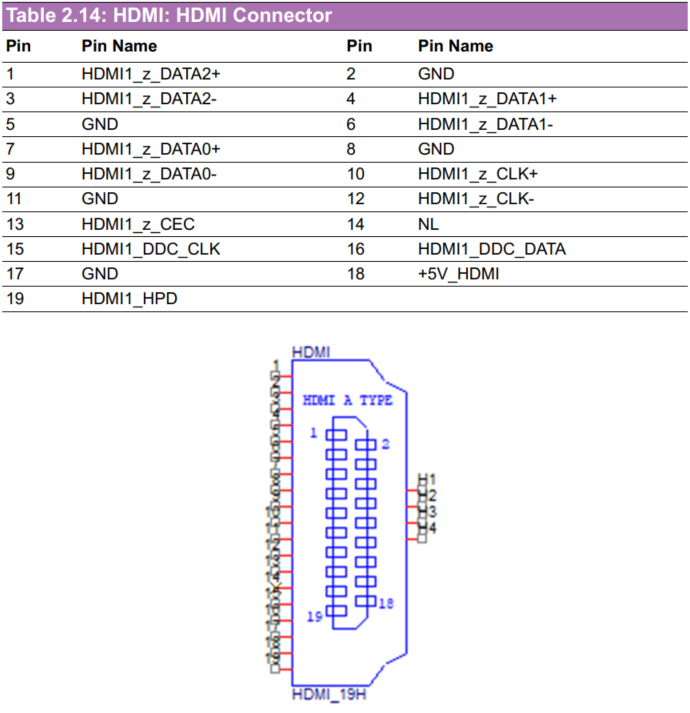Select HDMI1_z_DATA1- in the table
Screen dimensions: 690x713
point(485,124)
